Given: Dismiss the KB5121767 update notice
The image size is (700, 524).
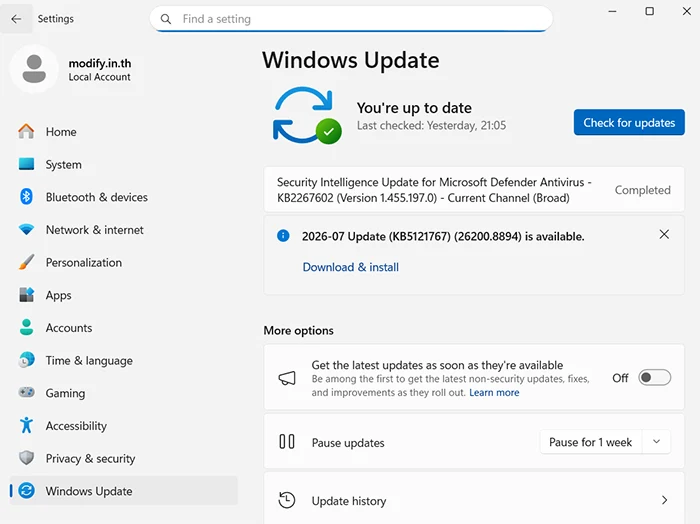Looking at the screenshot, I should [x=664, y=234].
